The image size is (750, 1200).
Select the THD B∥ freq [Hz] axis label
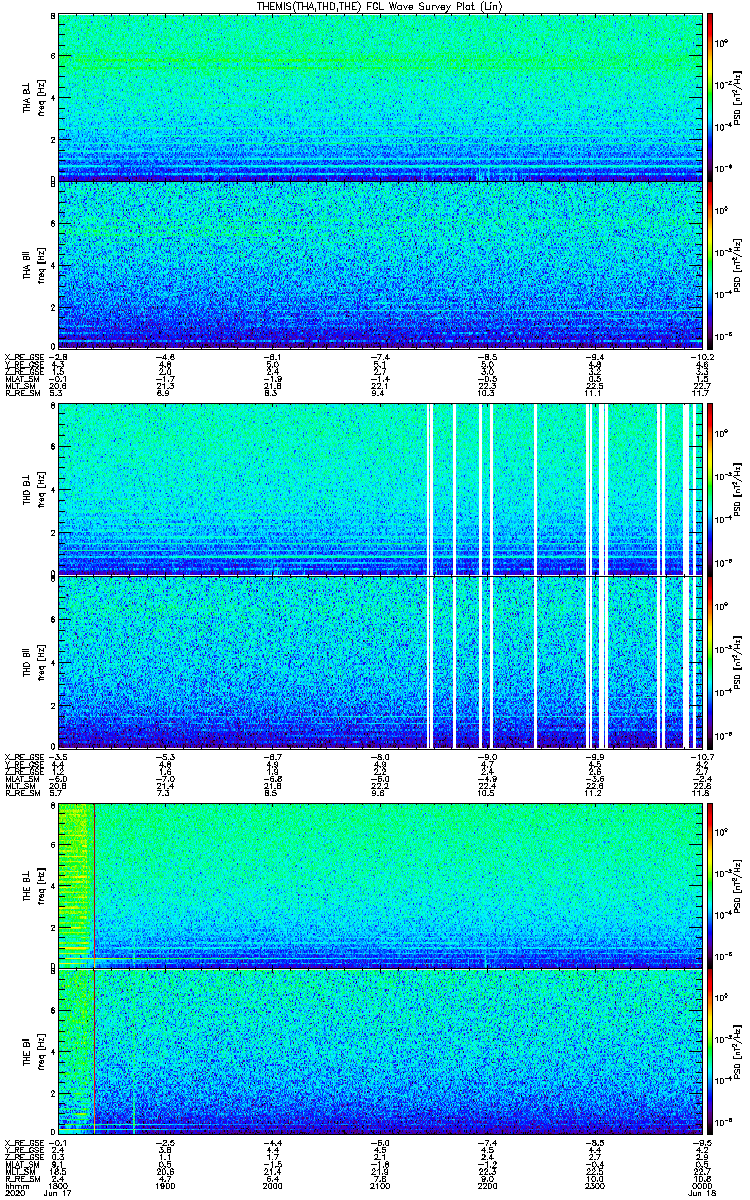coord(41,661)
